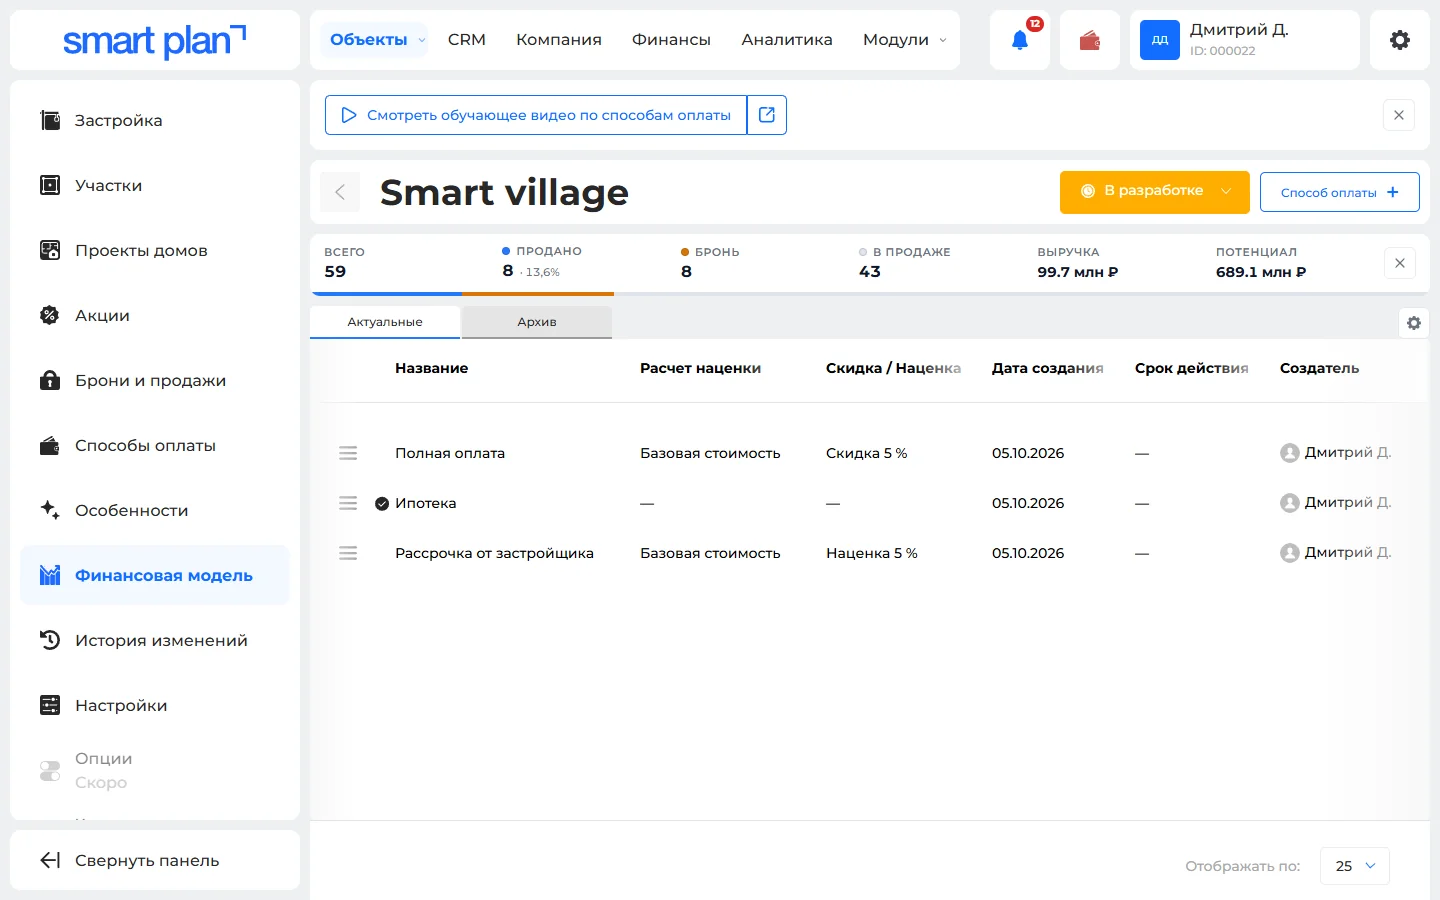Viewport: 1440px width, 900px height.
Task: Open Финансовая модель in the sidebar
Action: point(155,575)
